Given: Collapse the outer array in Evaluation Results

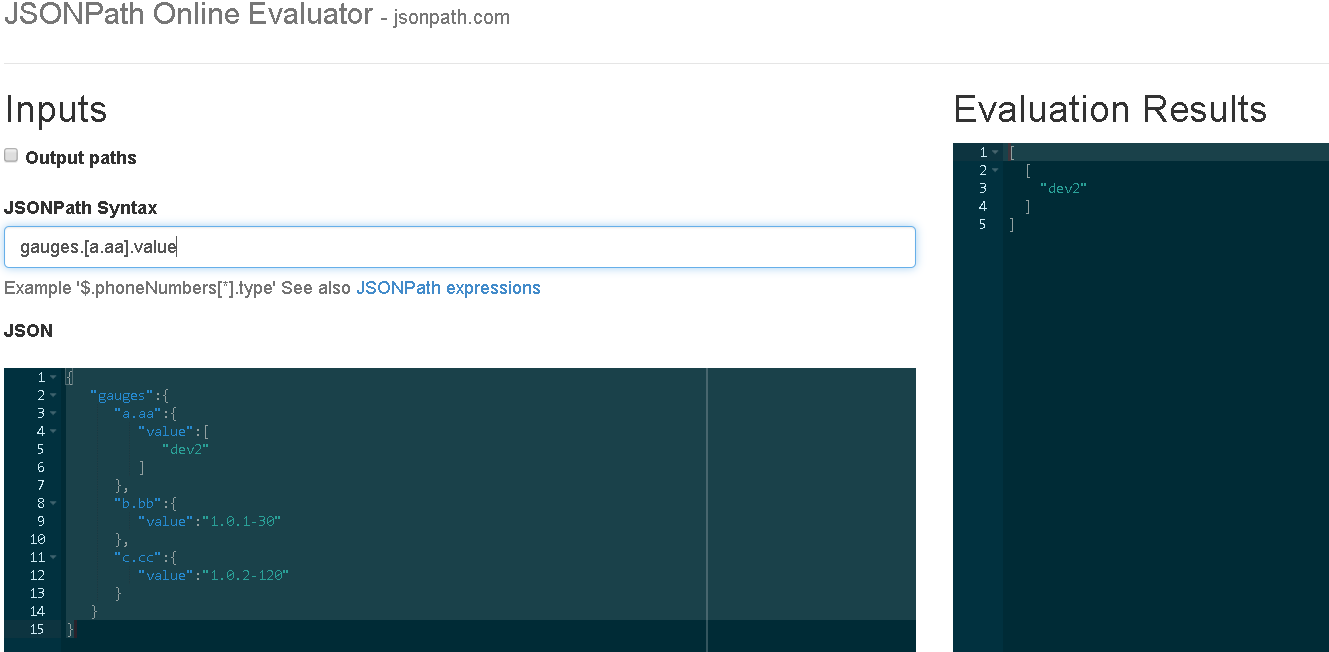Looking at the screenshot, I should click(995, 151).
